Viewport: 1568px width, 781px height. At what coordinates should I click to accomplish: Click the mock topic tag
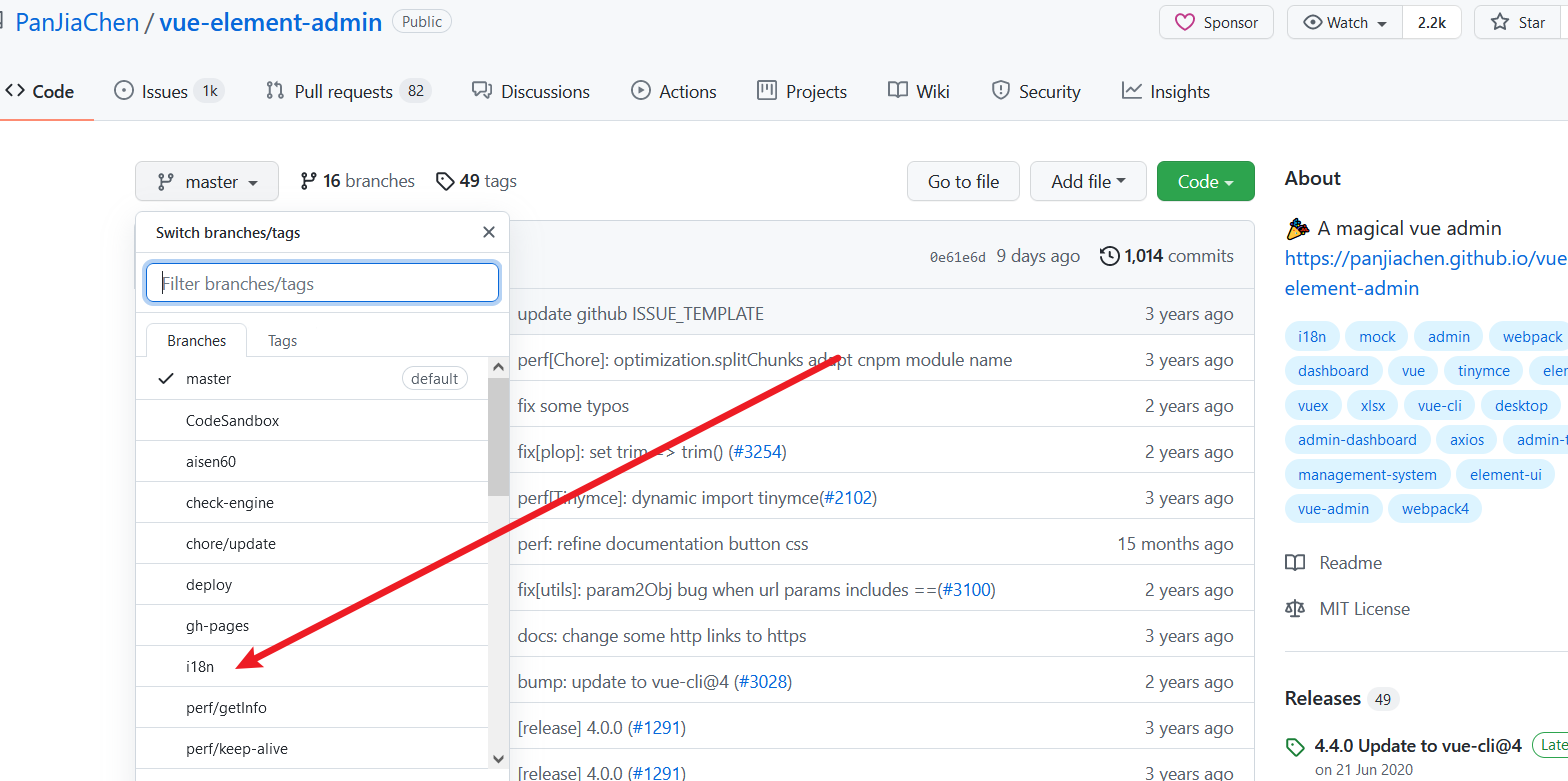coord(1377,337)
